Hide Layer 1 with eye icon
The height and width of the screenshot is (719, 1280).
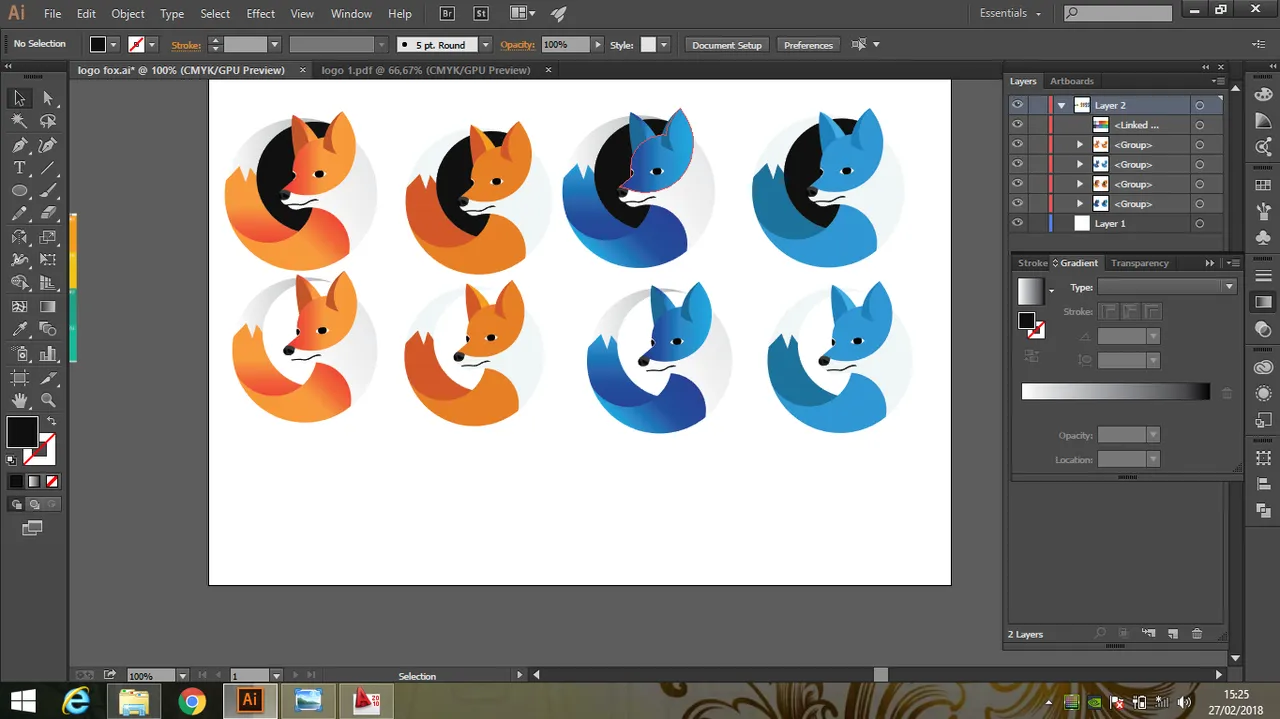1017,224
